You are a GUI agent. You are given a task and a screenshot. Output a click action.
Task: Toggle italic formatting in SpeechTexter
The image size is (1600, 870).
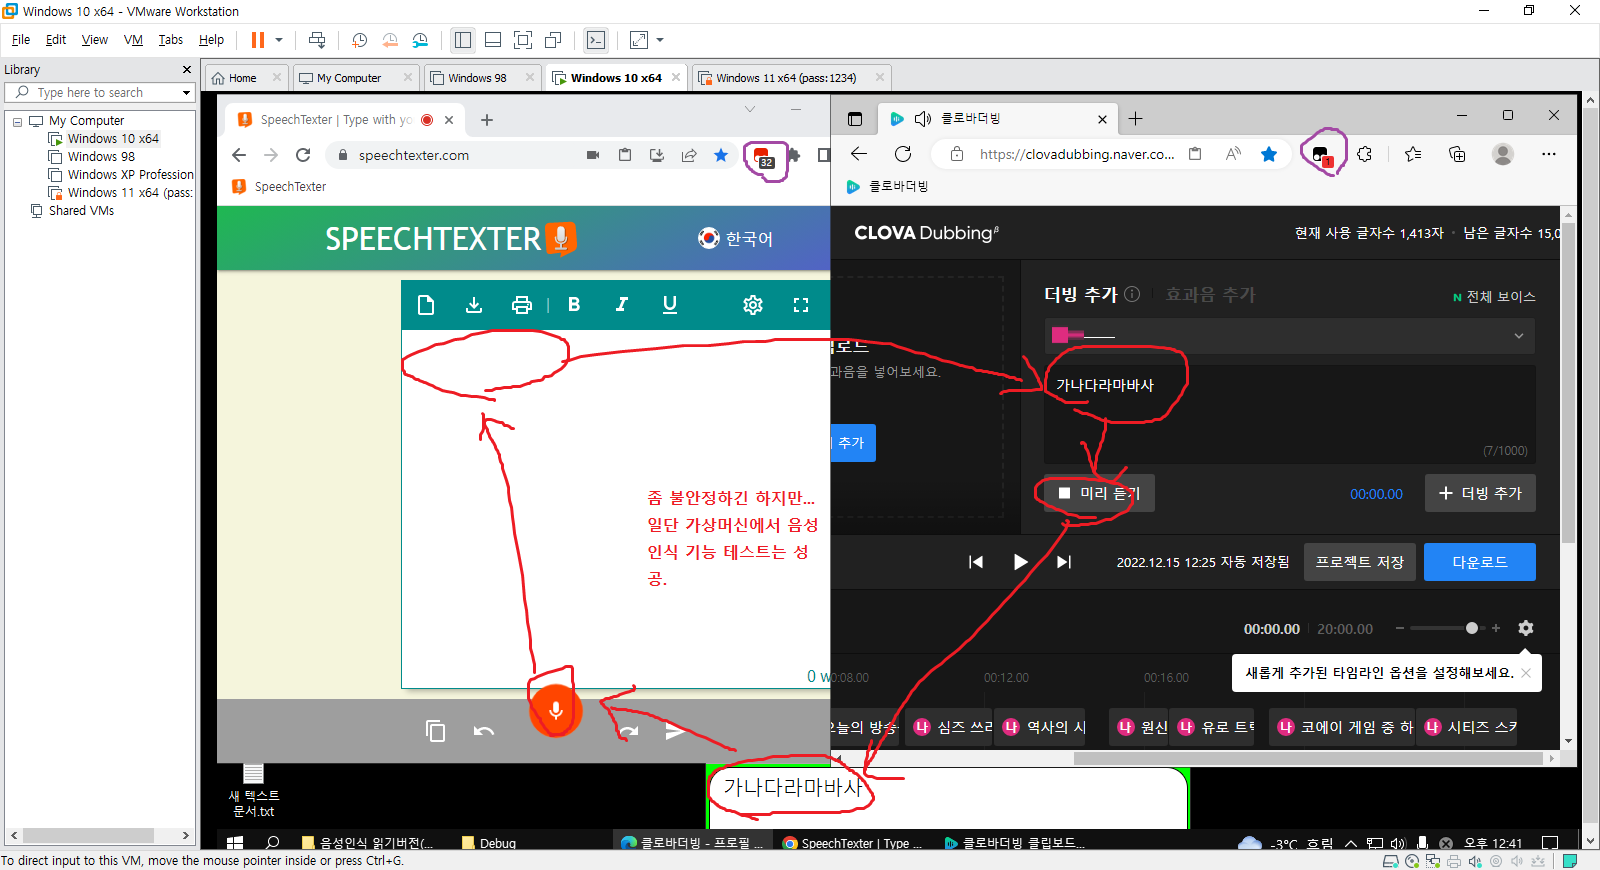point(622,305)
